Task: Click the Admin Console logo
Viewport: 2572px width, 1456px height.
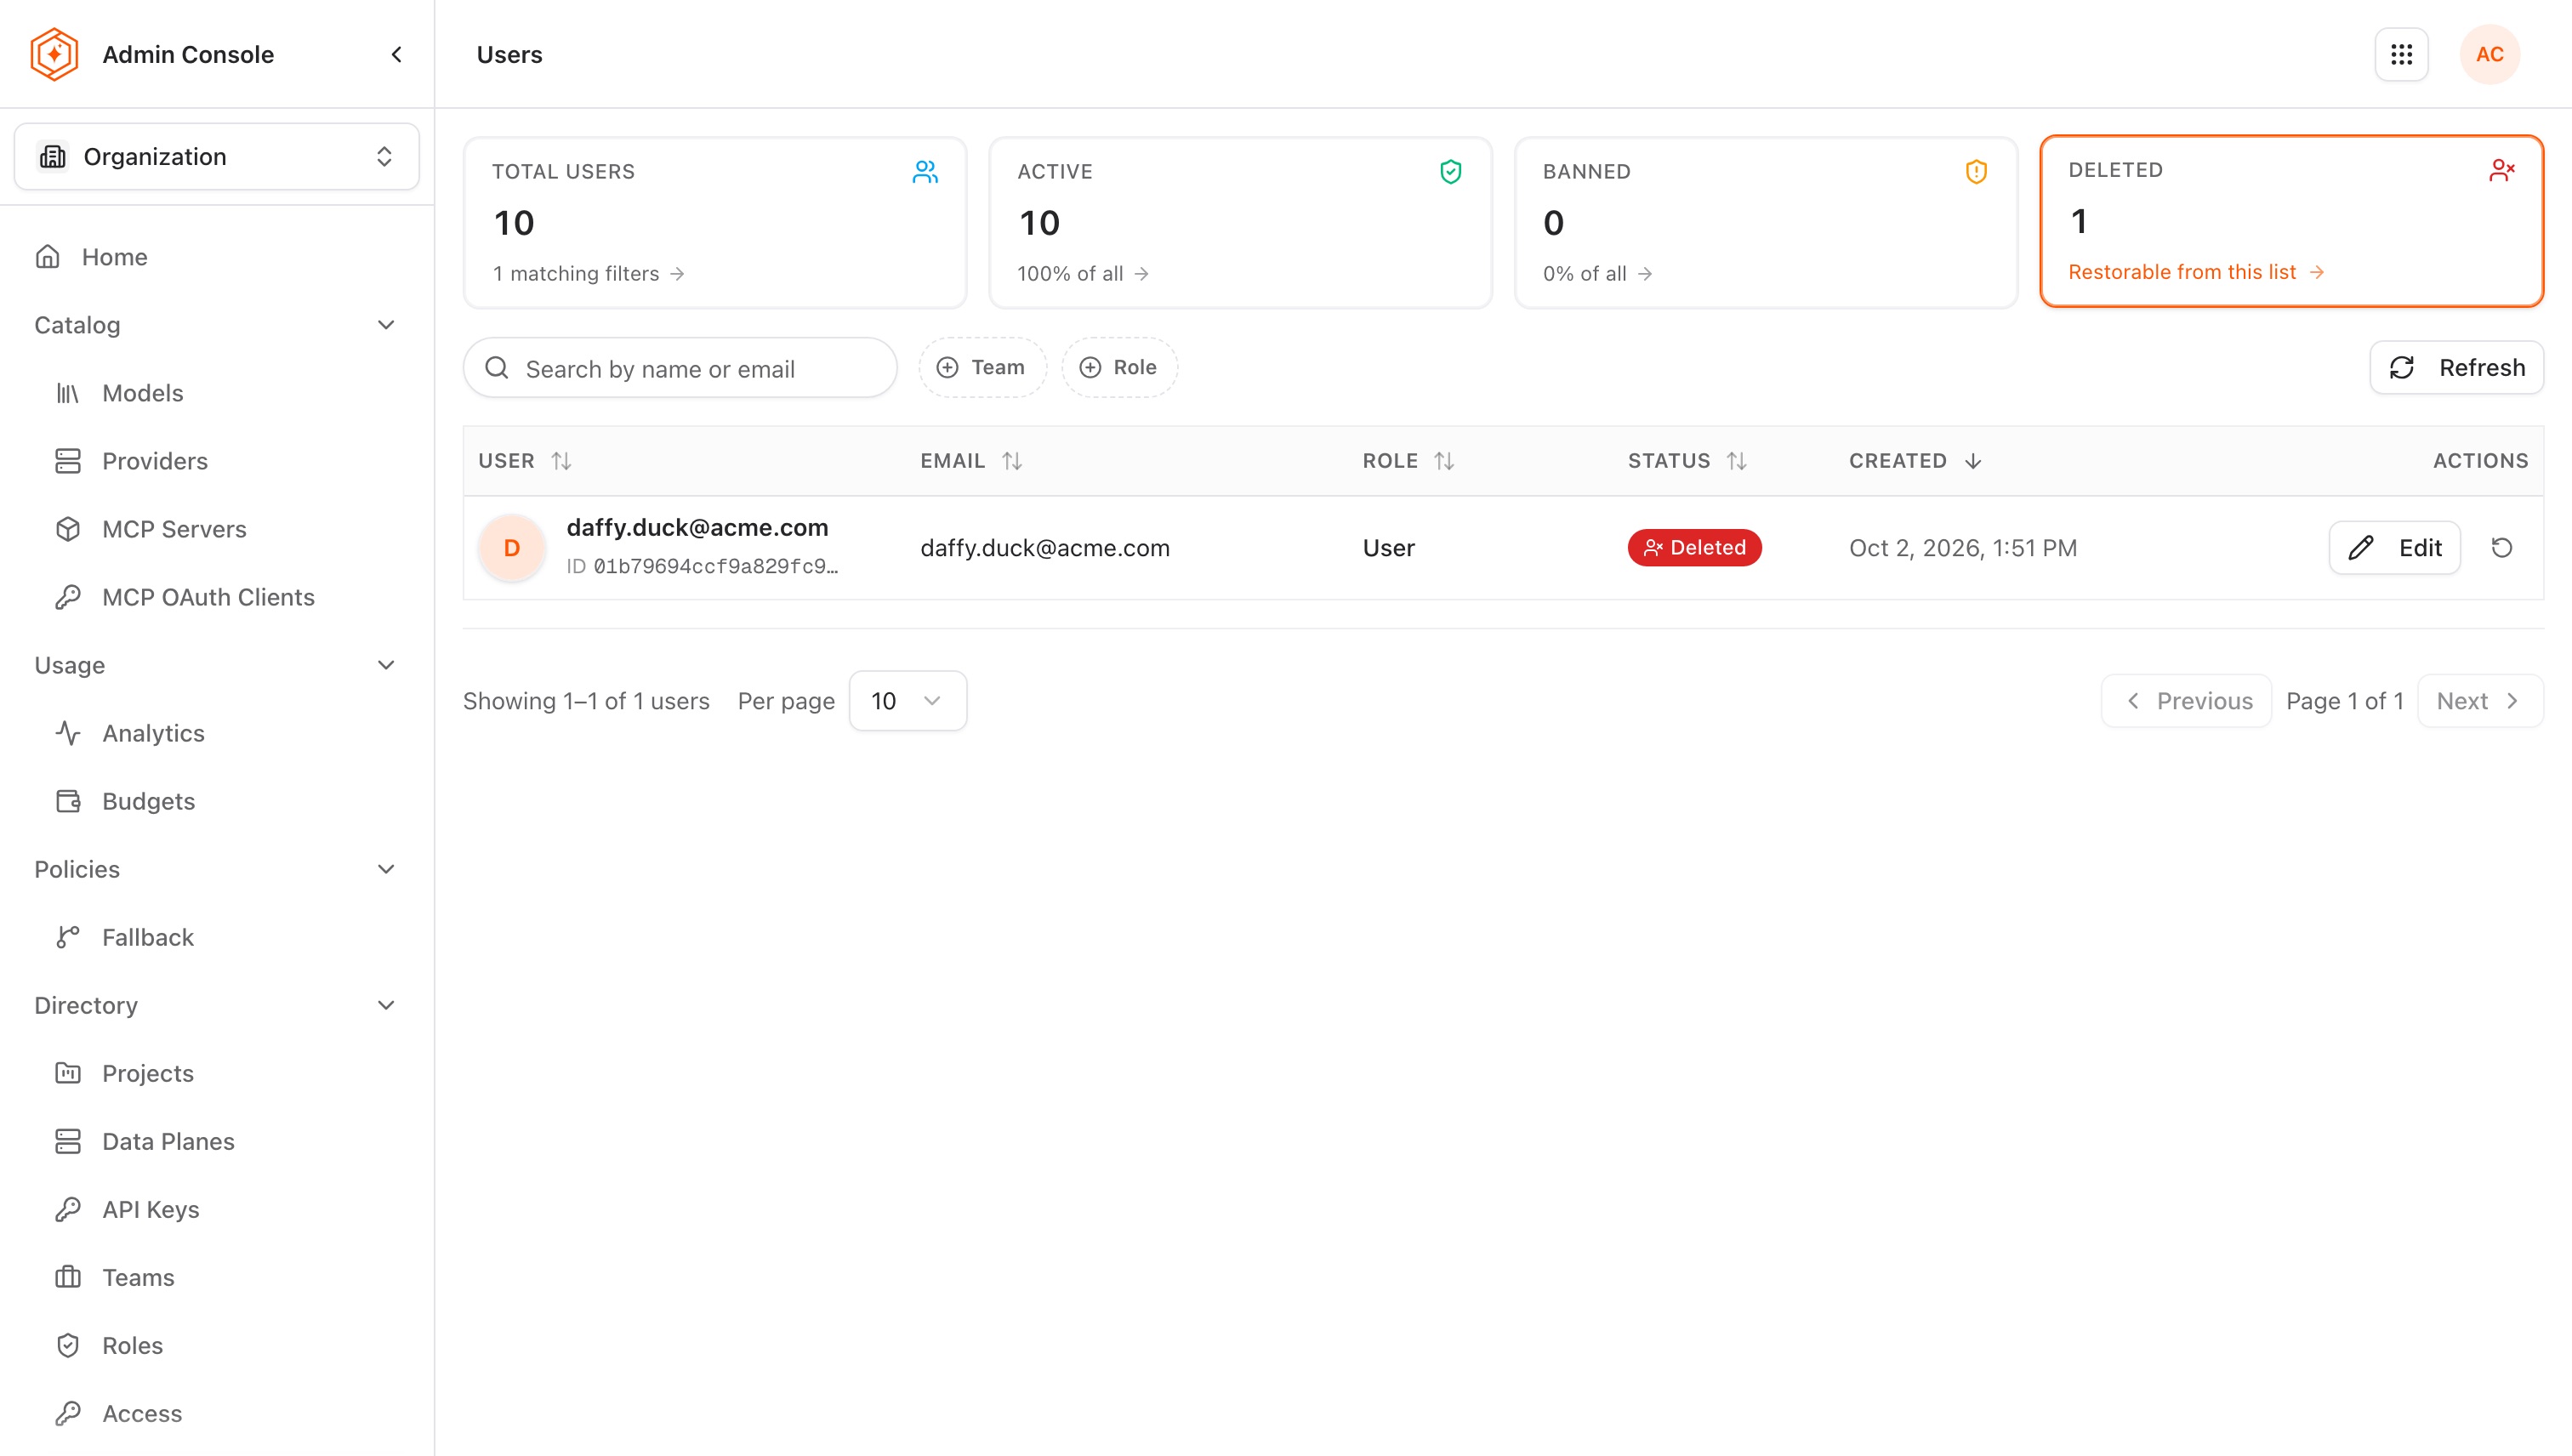Action: 54,54
